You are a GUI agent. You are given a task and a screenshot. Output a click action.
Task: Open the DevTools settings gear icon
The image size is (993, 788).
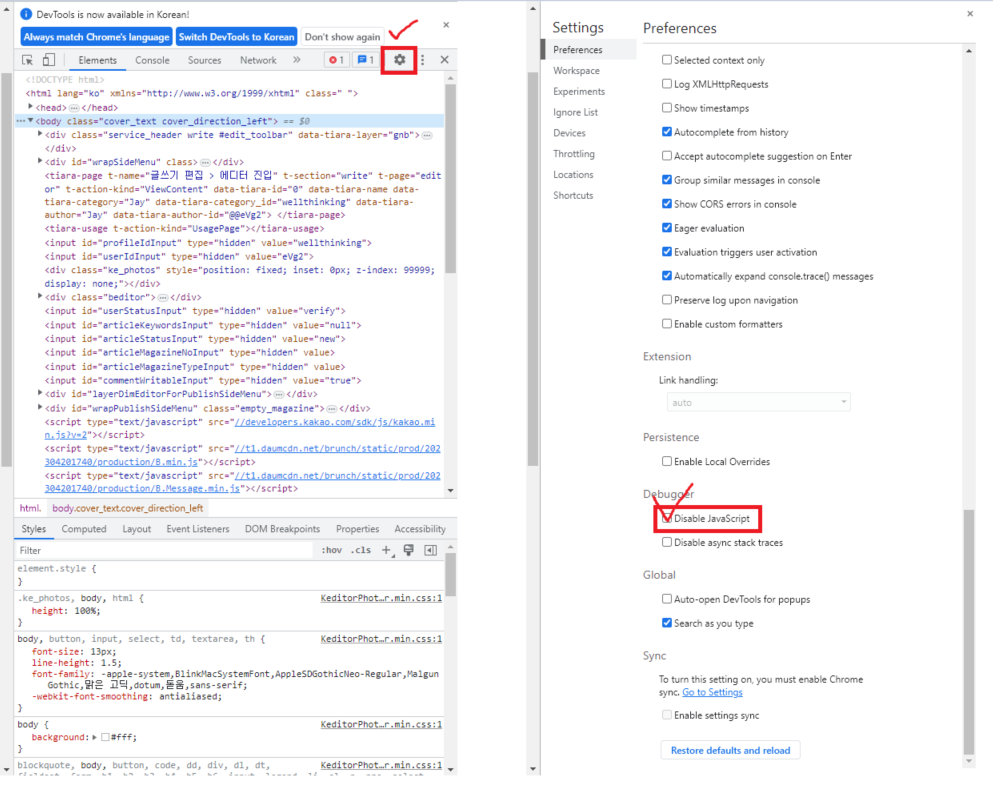pyautogui.click(x=399, y=60)
